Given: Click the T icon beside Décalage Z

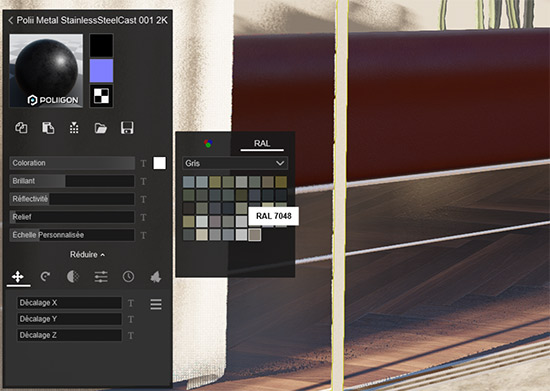Looking at the screenshot, I should pyautogui.click(x=131, y=336).
